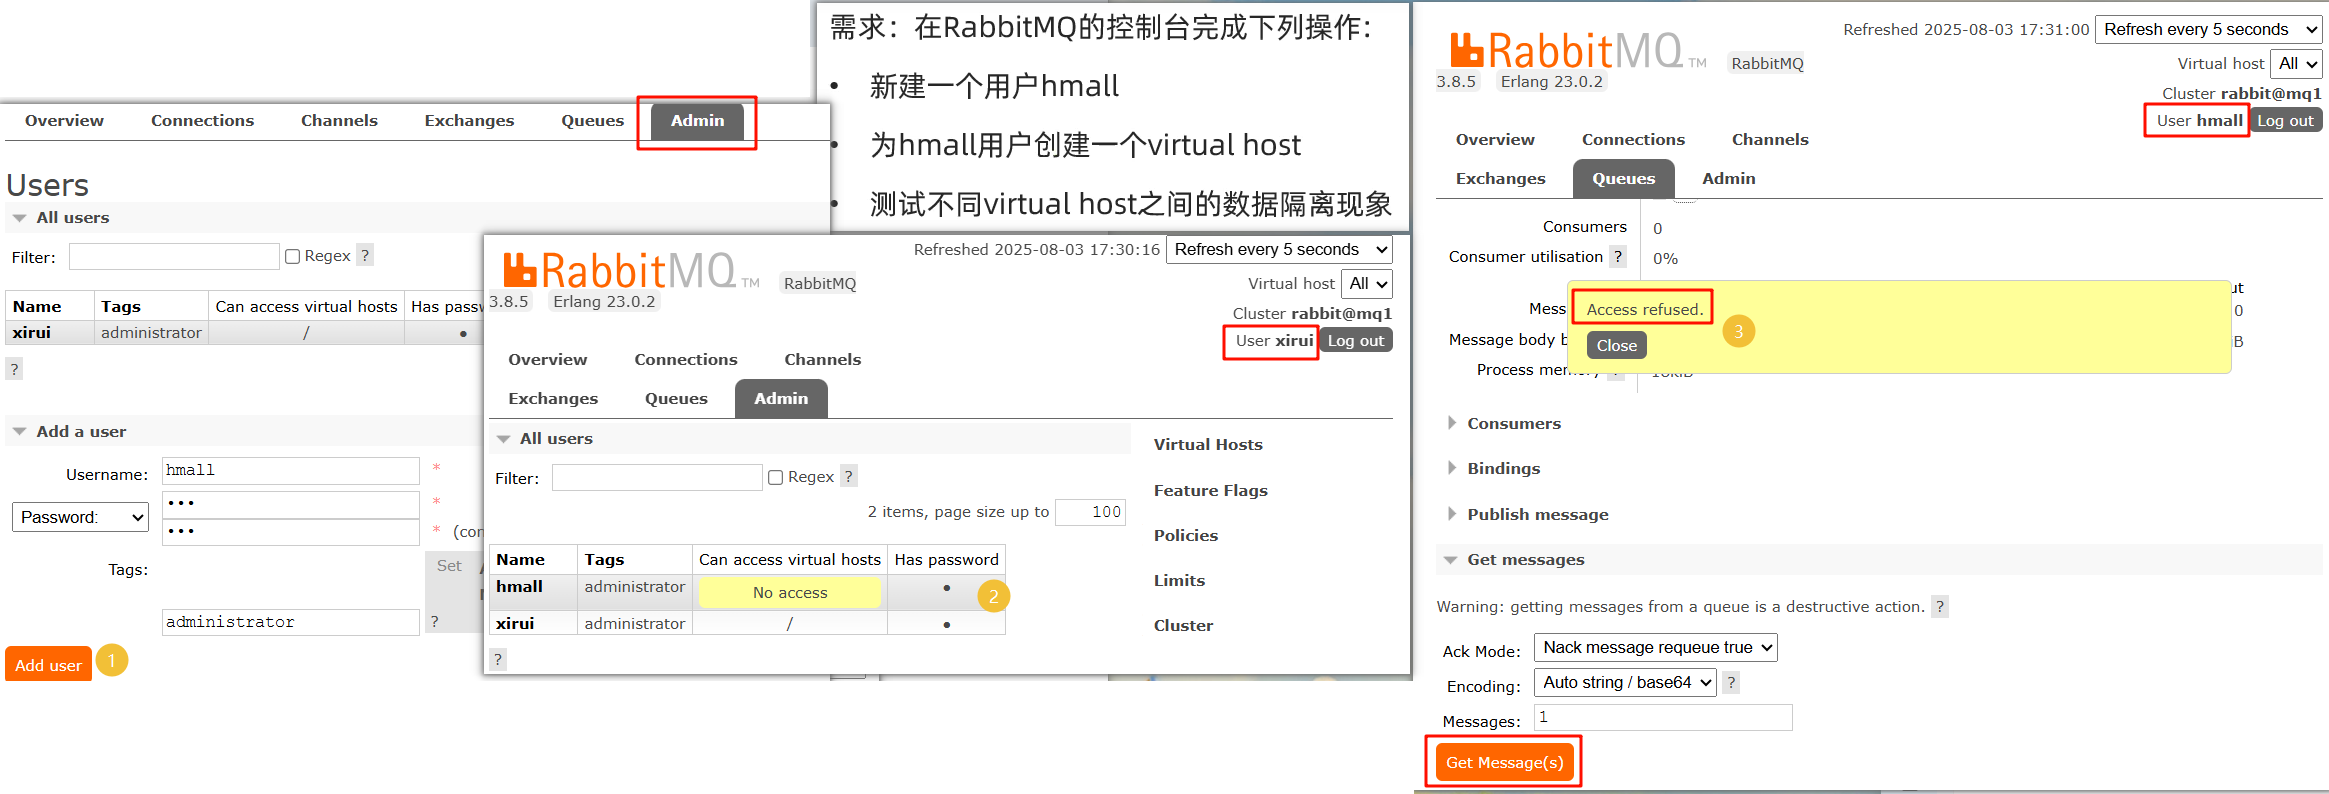Open Overview tab in the xirui window

[x=547, y=360]
